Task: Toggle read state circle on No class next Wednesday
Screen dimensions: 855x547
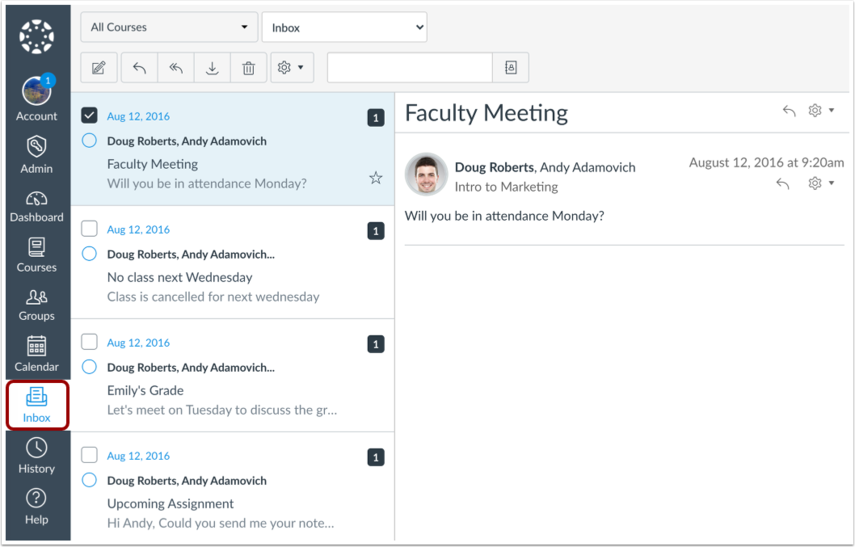Action: point(89,254)
